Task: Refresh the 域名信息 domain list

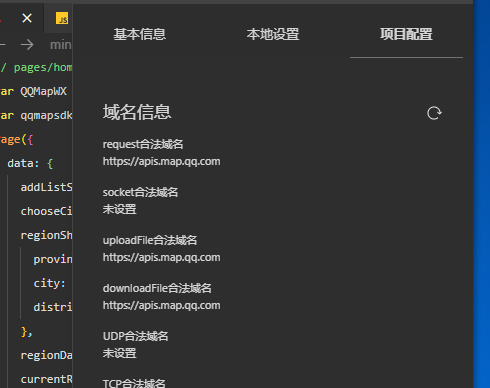Action: click(x=434, y=113)
